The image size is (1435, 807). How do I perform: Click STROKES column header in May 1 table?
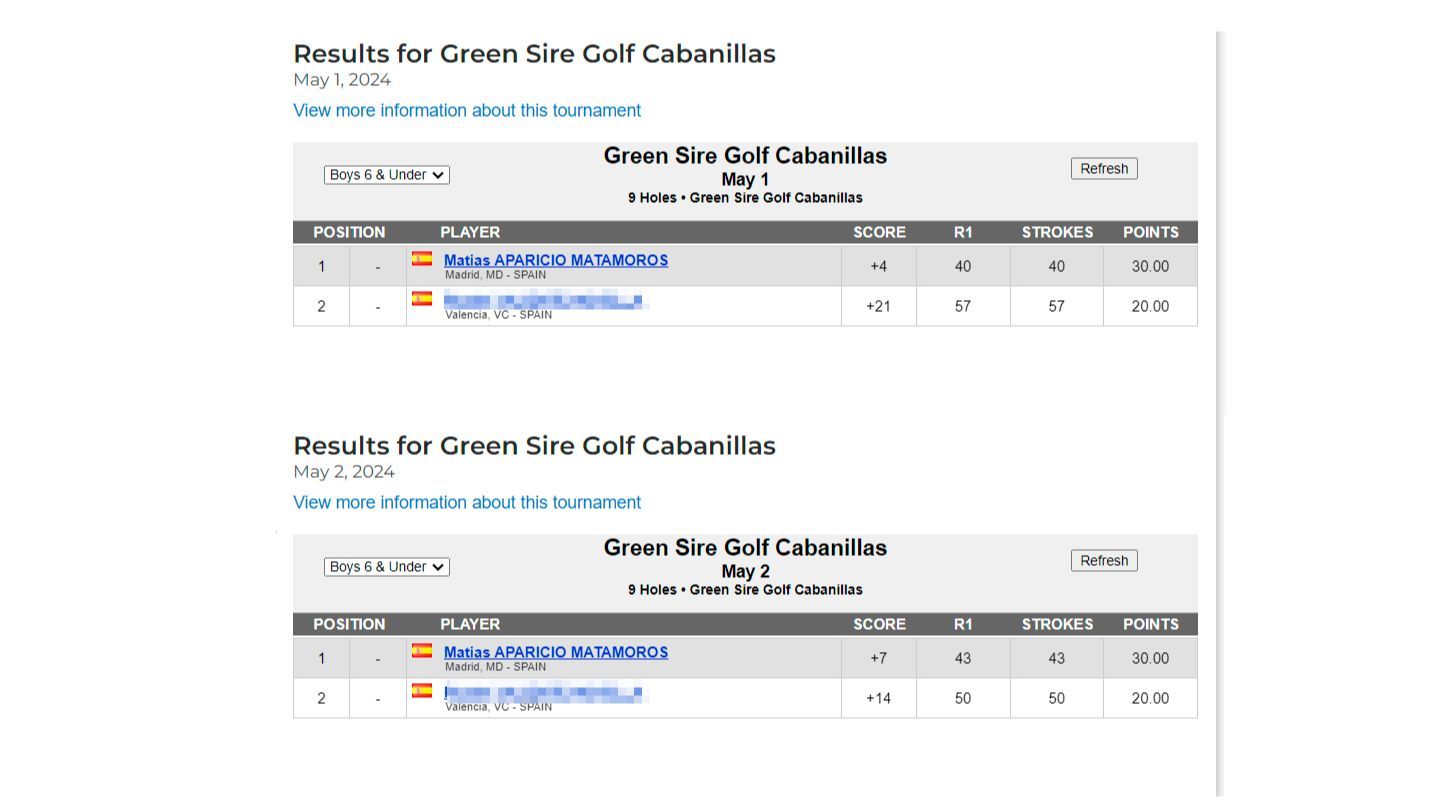tap(1057, 232)
